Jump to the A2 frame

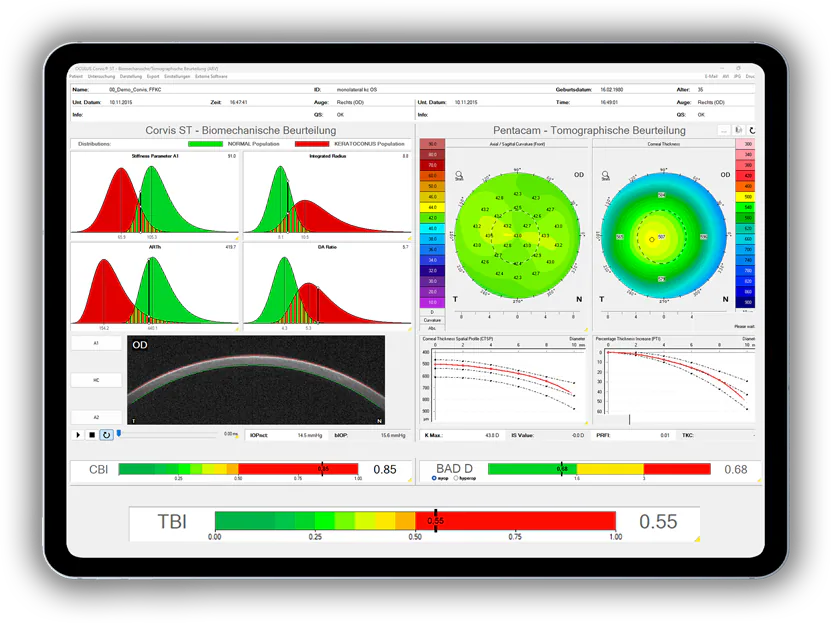pyautogui.click(x=96, y=417)
